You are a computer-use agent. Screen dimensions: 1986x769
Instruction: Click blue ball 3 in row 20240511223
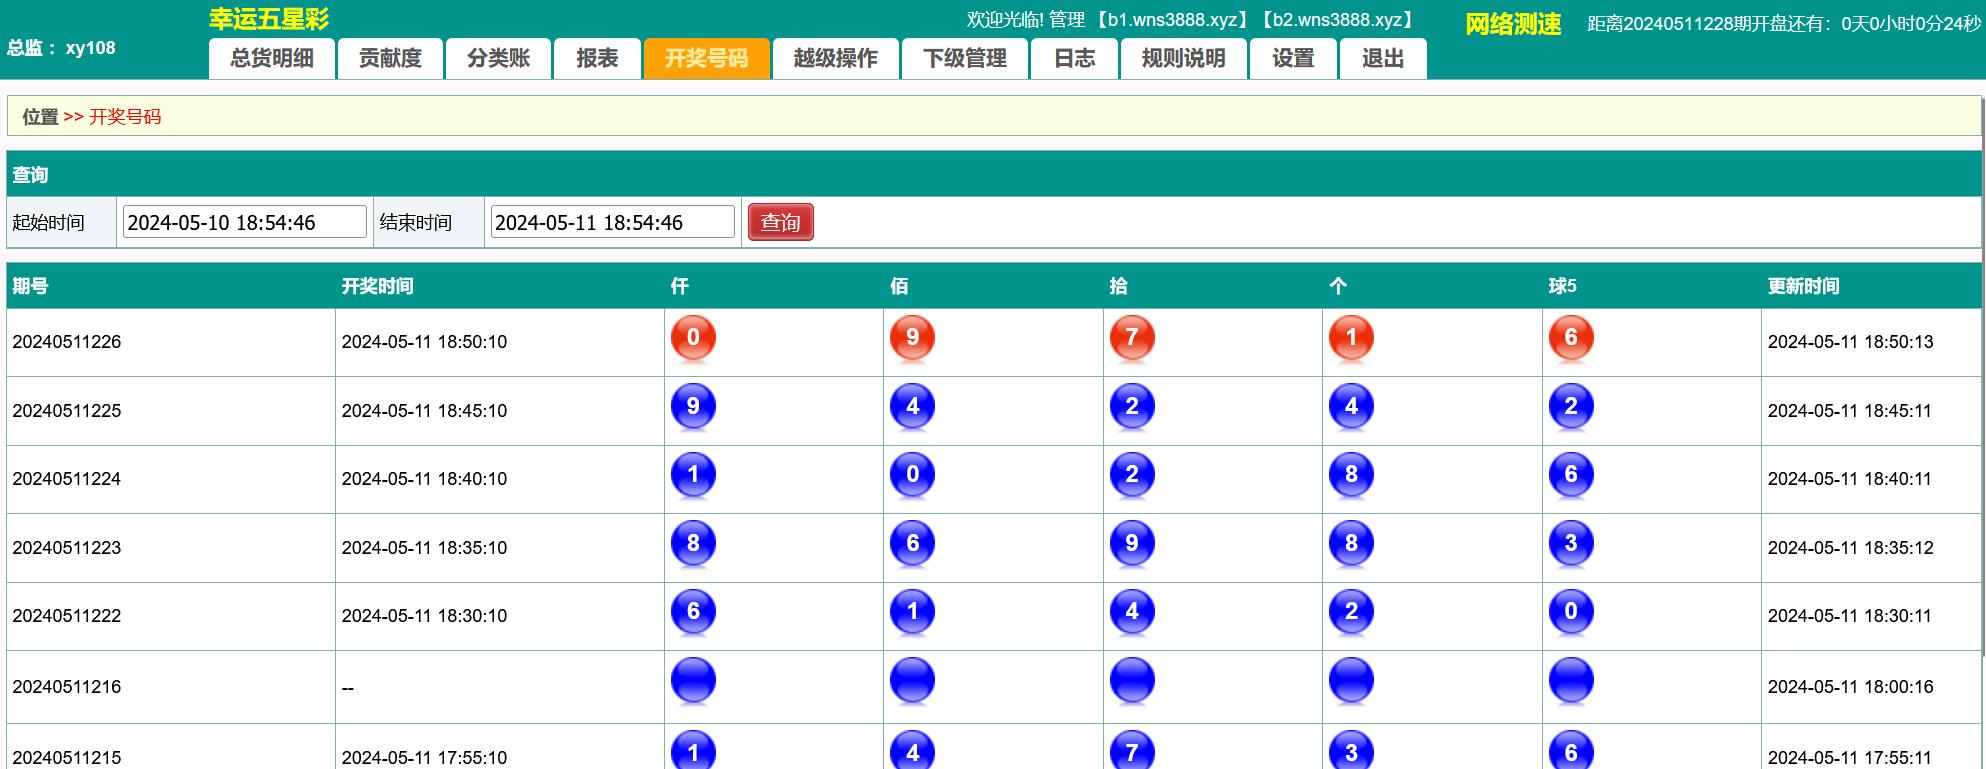tap(1570, 544)
